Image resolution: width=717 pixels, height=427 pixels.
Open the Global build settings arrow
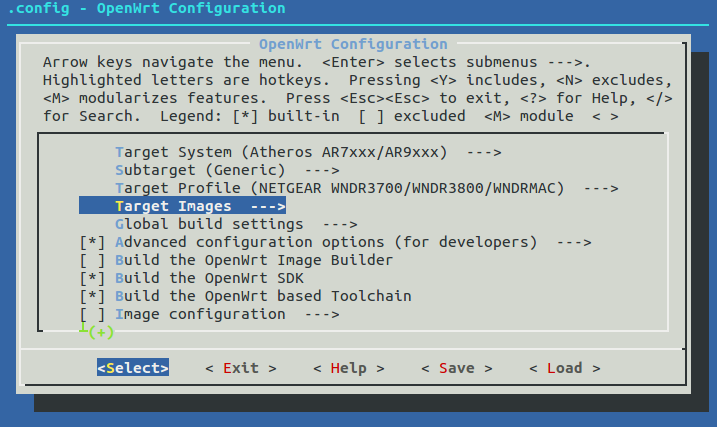pos(340,225)
